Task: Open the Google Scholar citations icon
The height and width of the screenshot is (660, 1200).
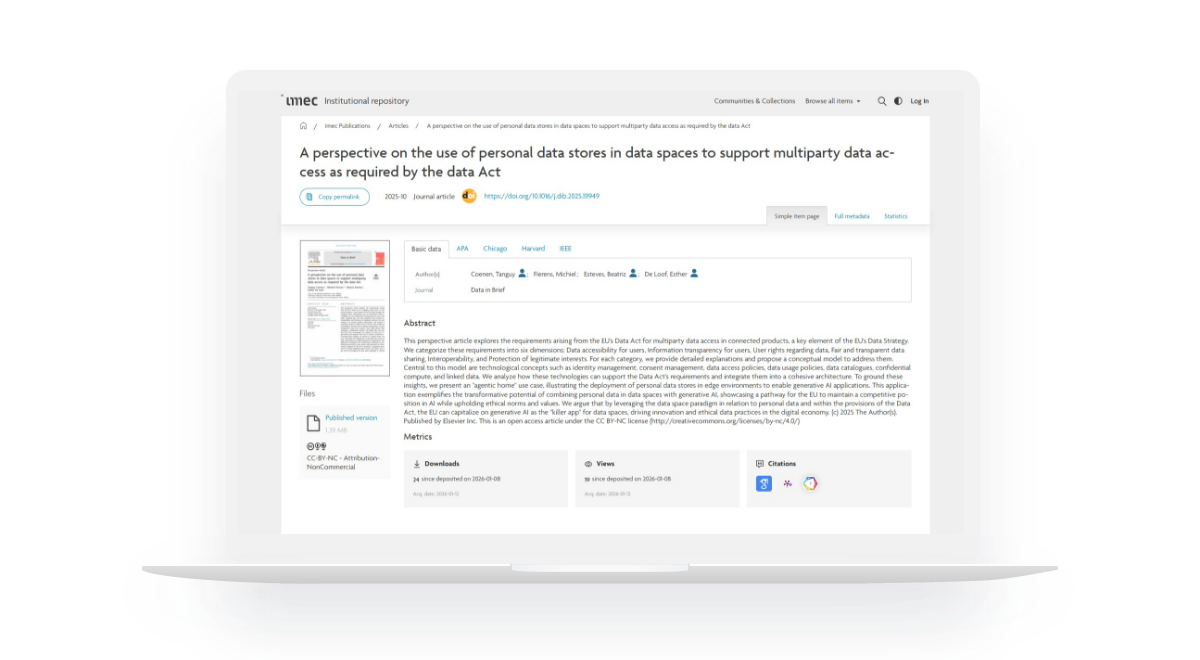Action: [764, 484]
